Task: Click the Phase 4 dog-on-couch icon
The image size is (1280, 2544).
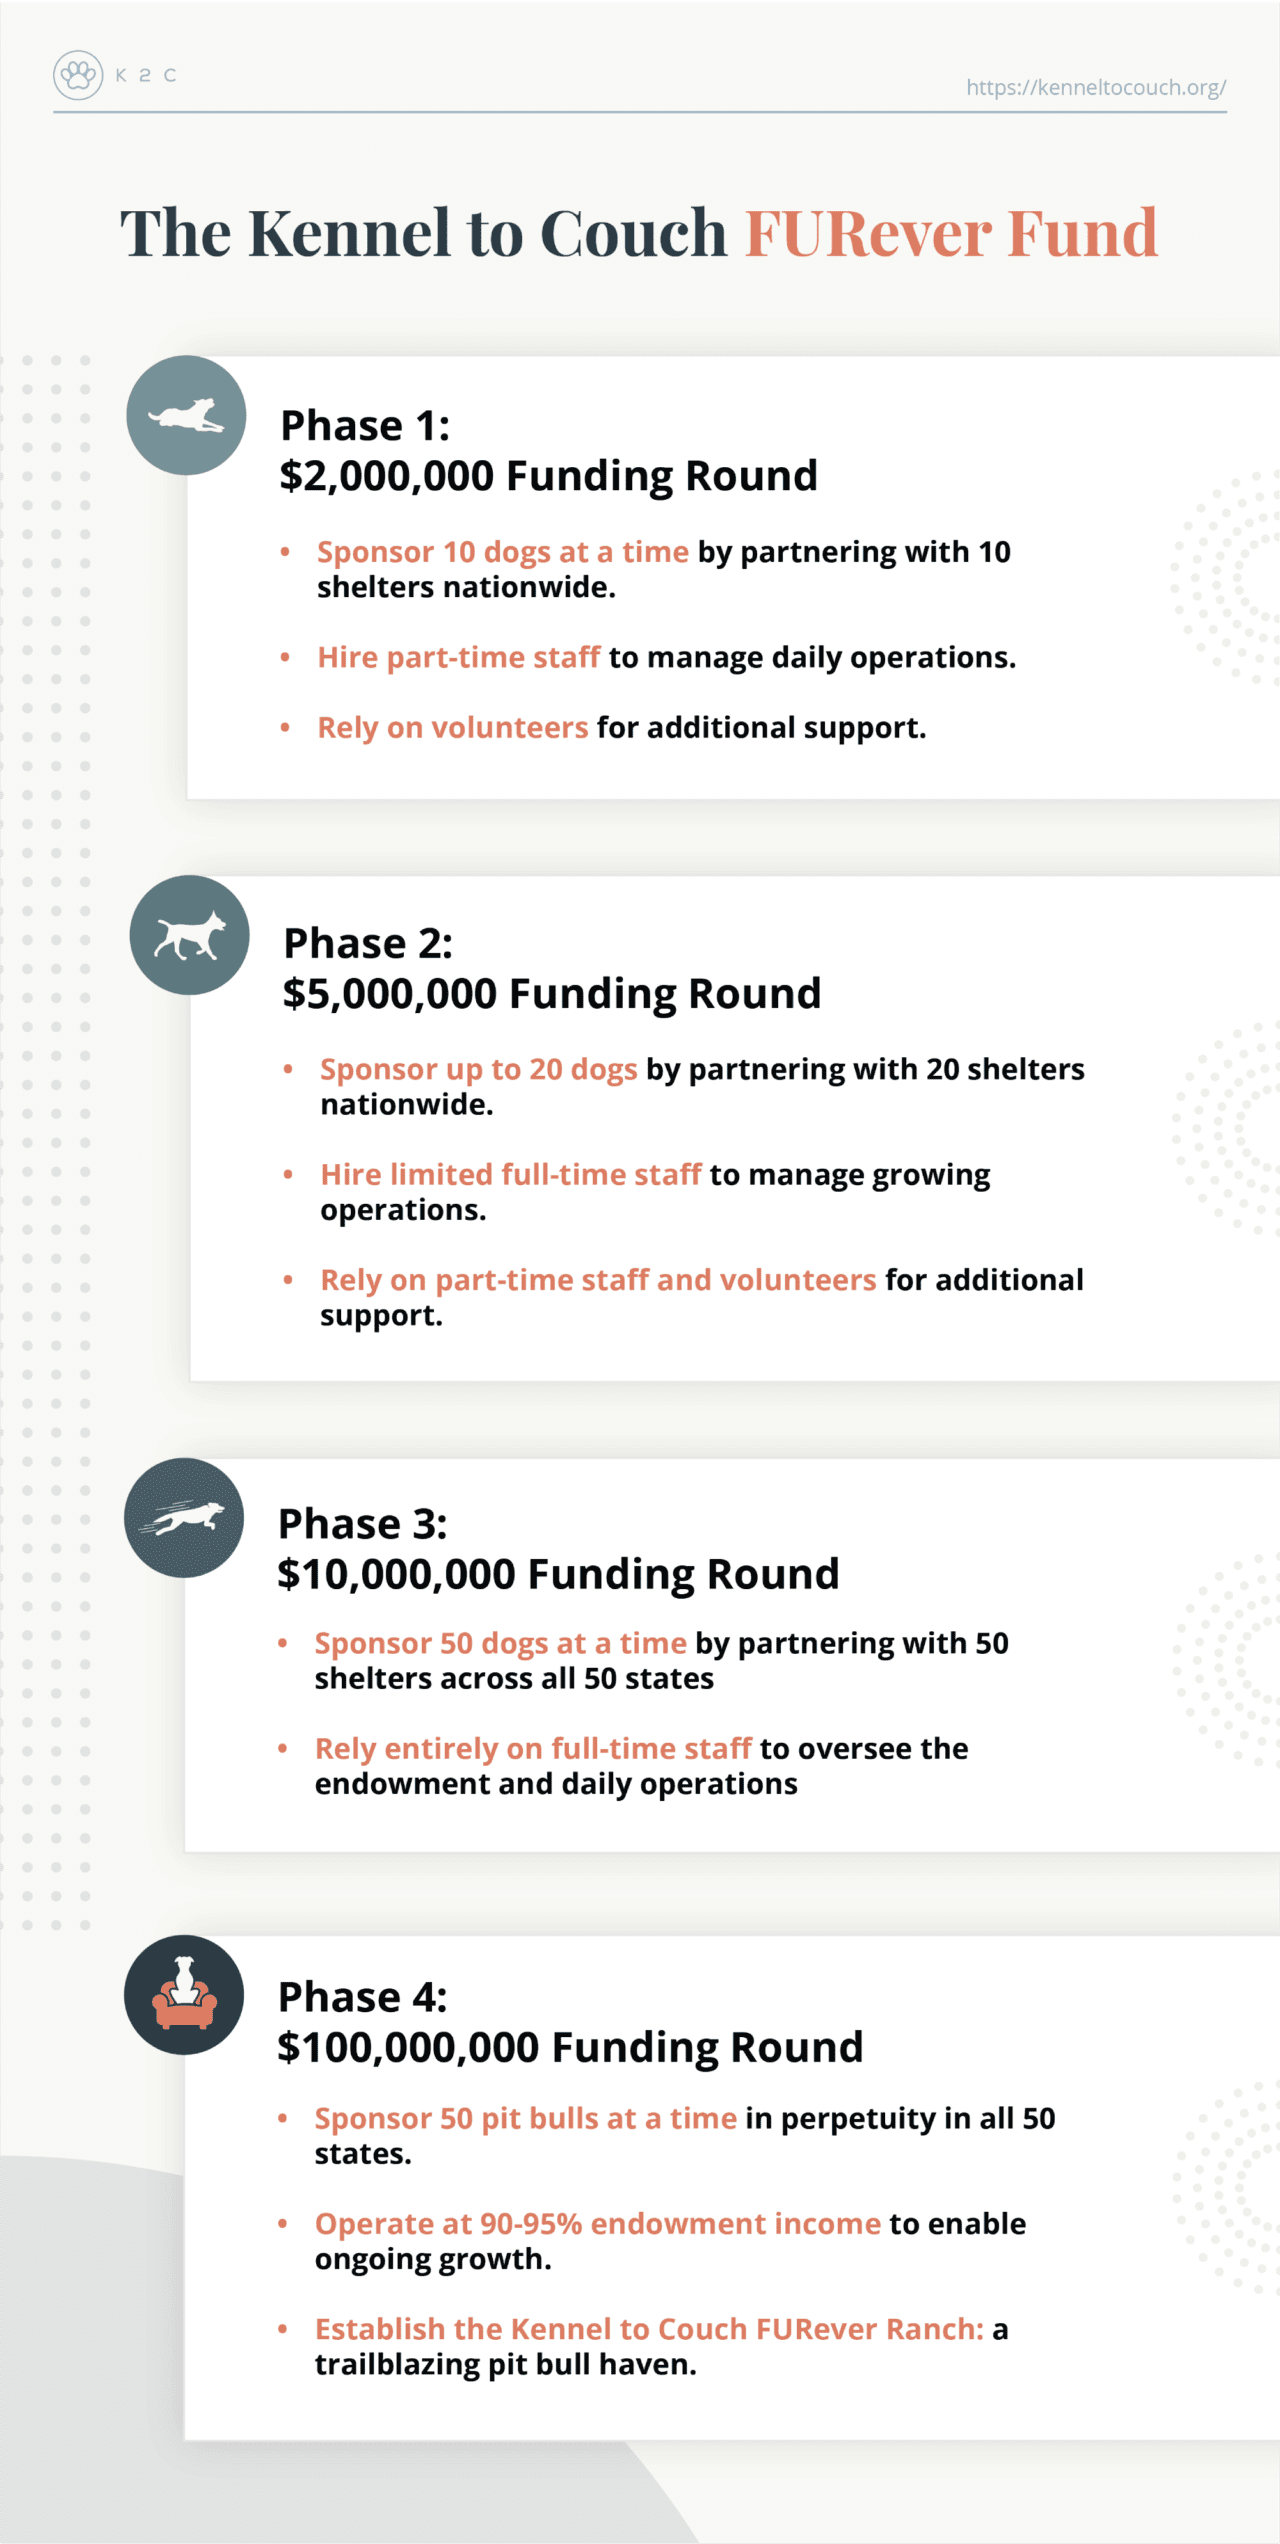Action: click(x=184, y=1995)
